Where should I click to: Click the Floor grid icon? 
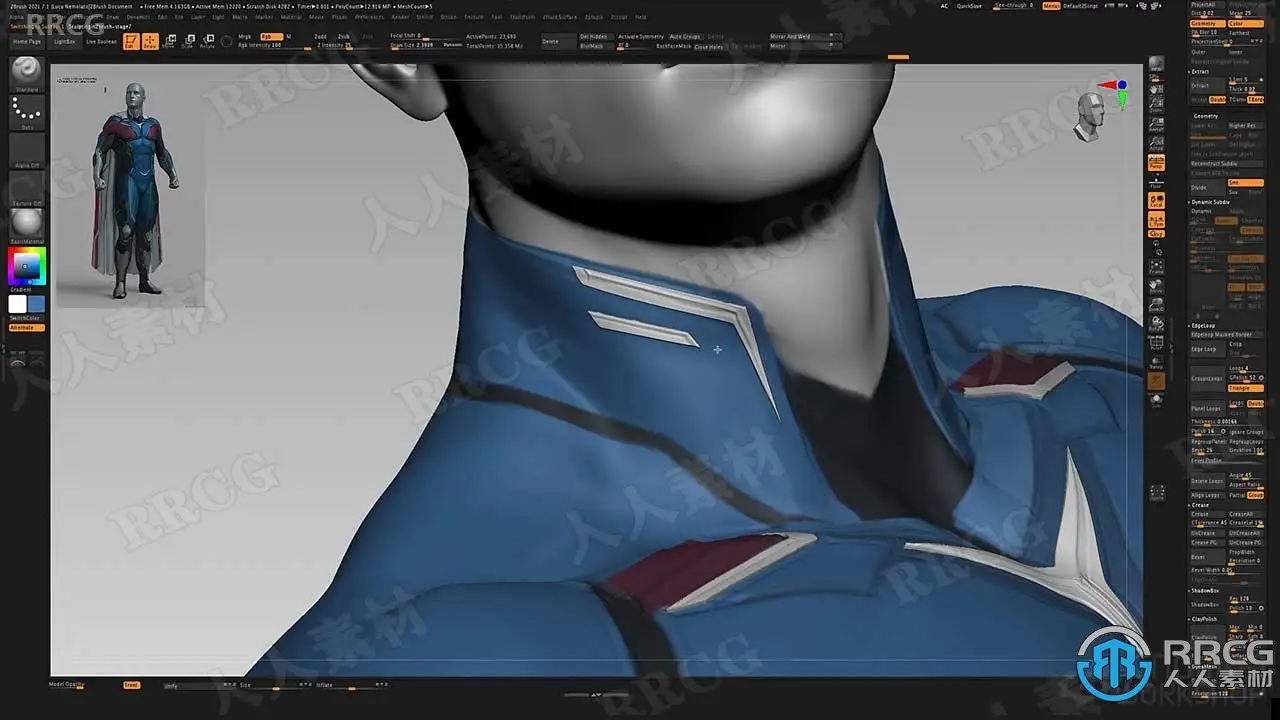[x=1156, y=182]
